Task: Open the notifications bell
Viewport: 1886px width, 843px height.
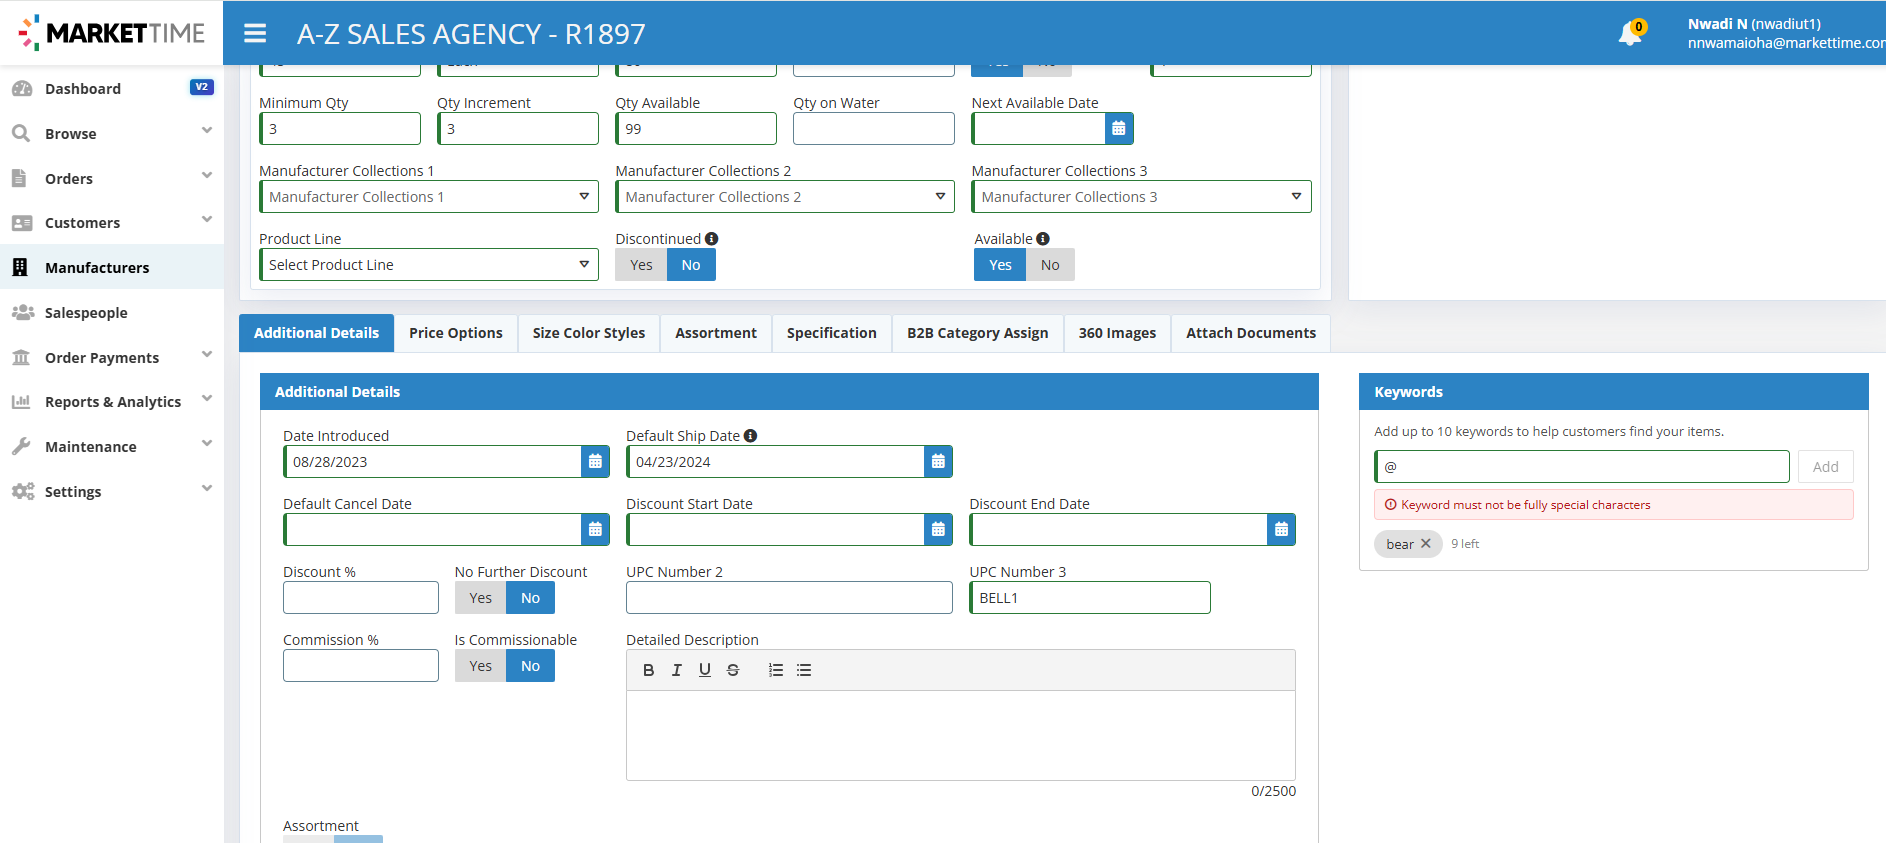Action: (1630, 34)
